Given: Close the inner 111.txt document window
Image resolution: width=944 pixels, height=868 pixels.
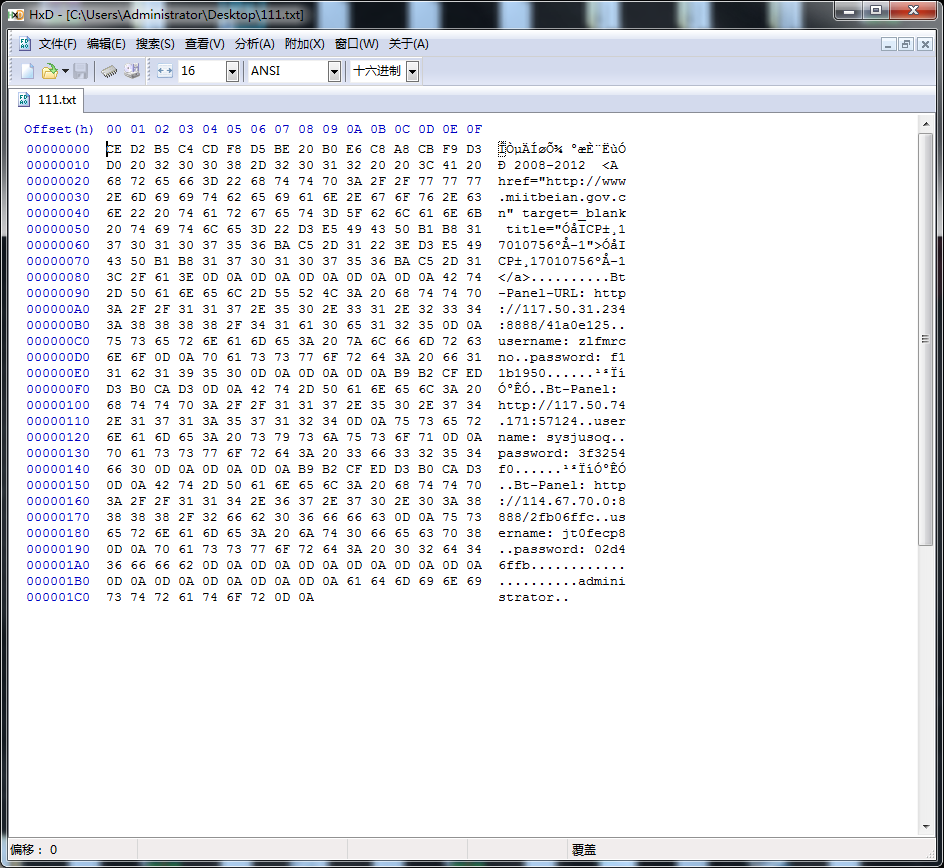Looking at the screenshot, I should click(925, 44).
